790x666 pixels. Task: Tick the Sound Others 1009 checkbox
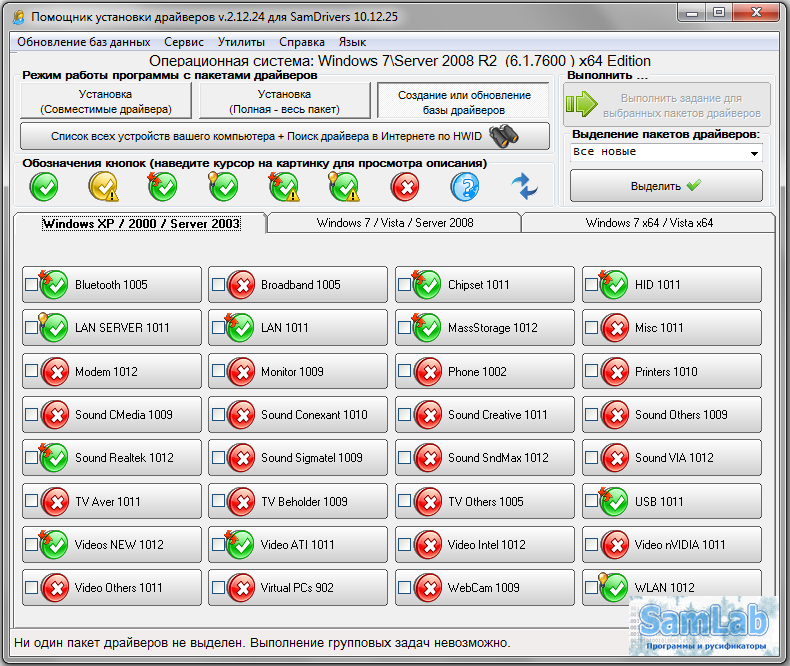591,415
